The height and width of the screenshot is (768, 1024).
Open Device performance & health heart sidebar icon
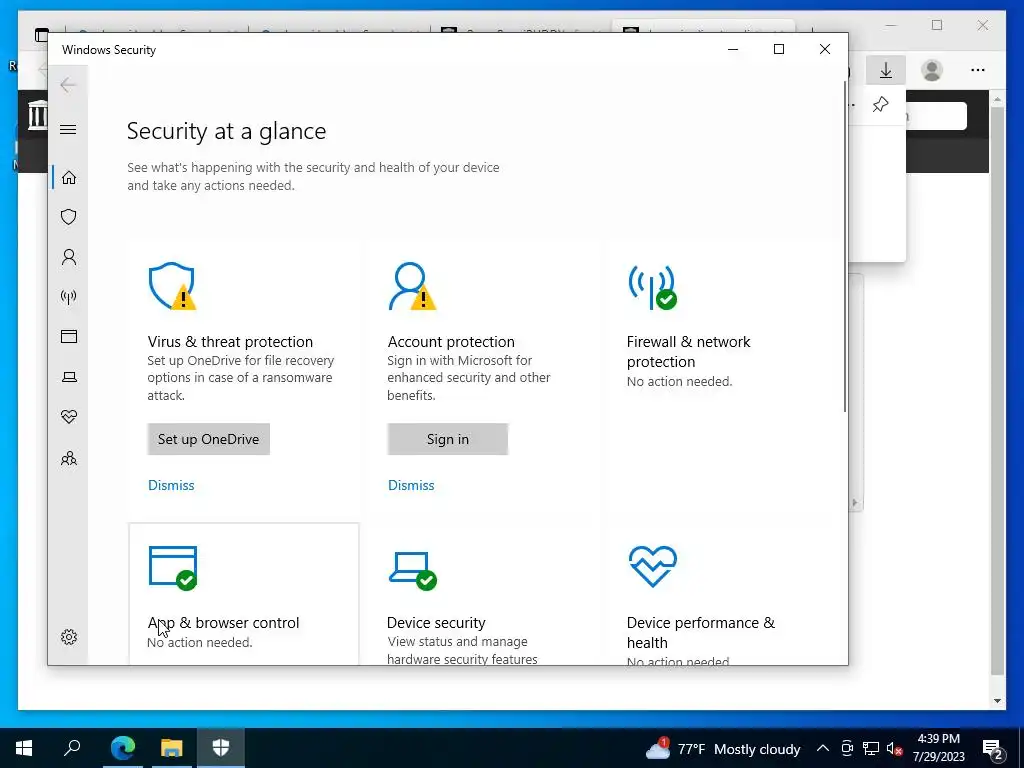point(69,417)
